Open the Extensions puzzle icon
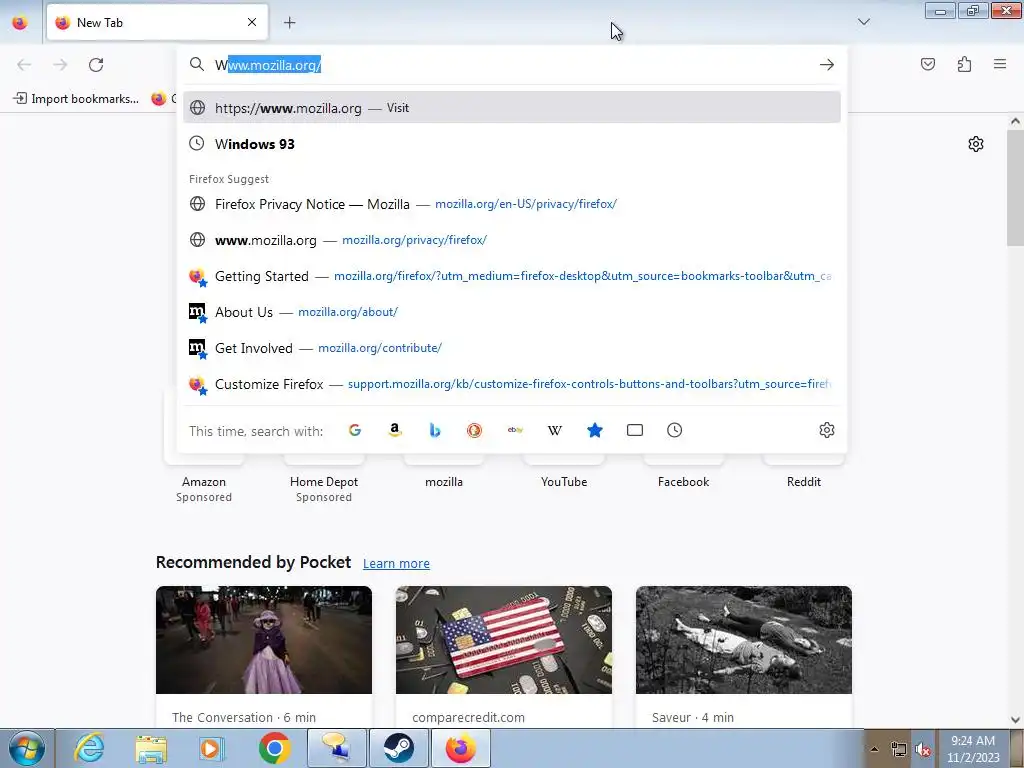This screenshot has width=1024, height=768. coord(964,64)
